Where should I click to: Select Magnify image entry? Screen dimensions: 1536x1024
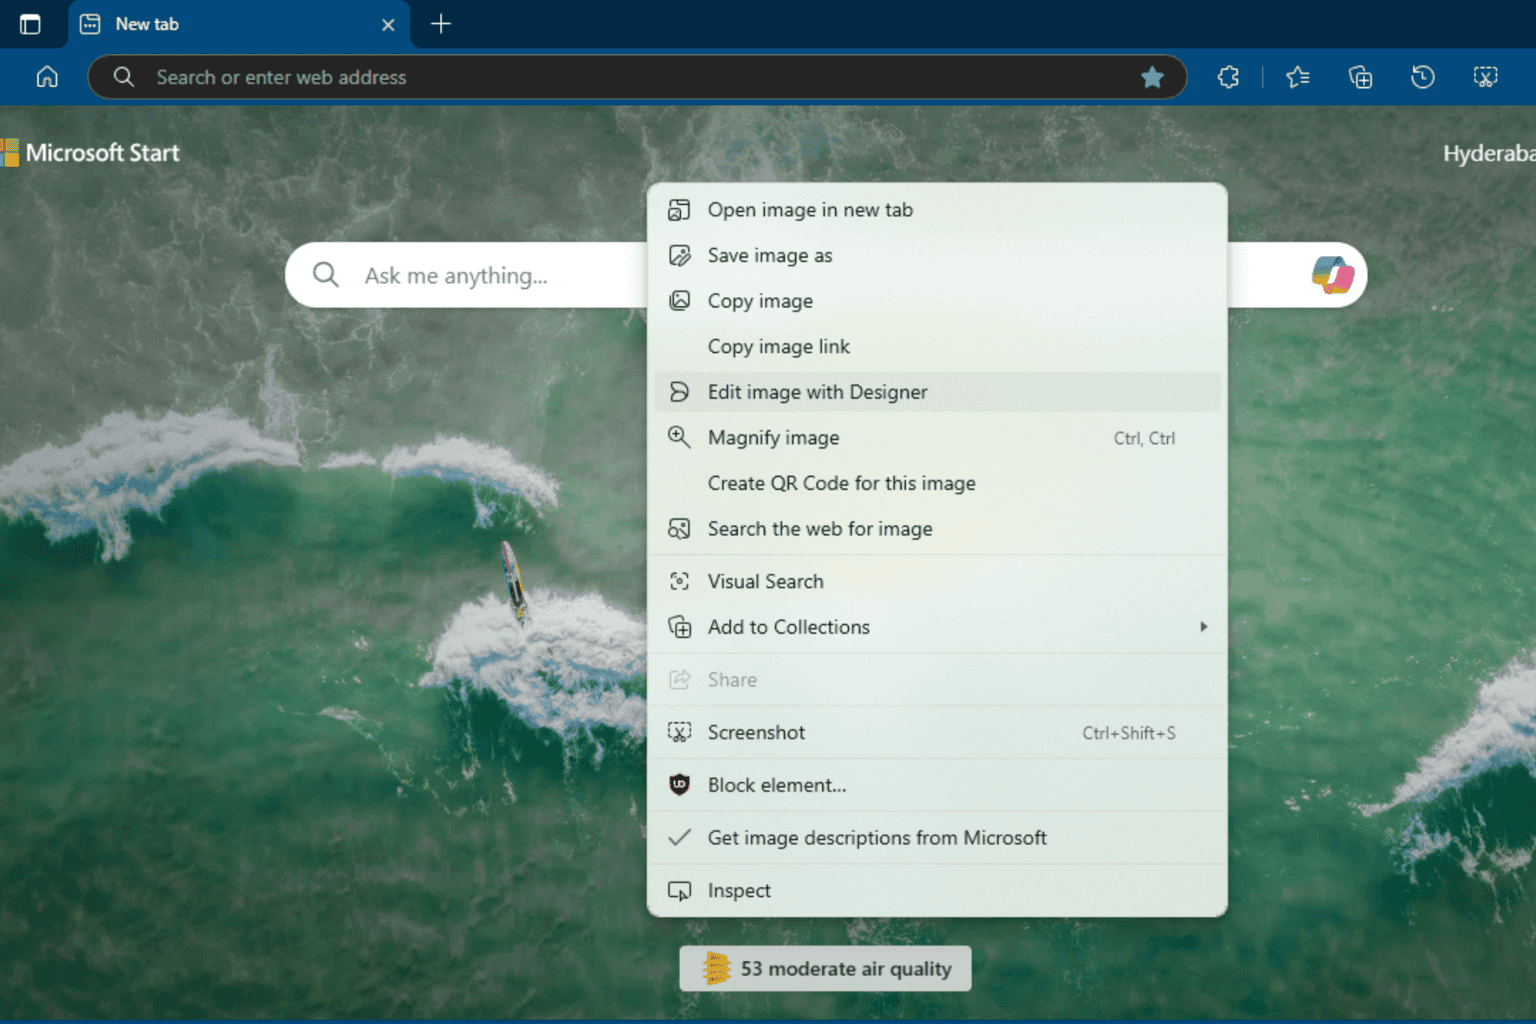click(937, 438)
